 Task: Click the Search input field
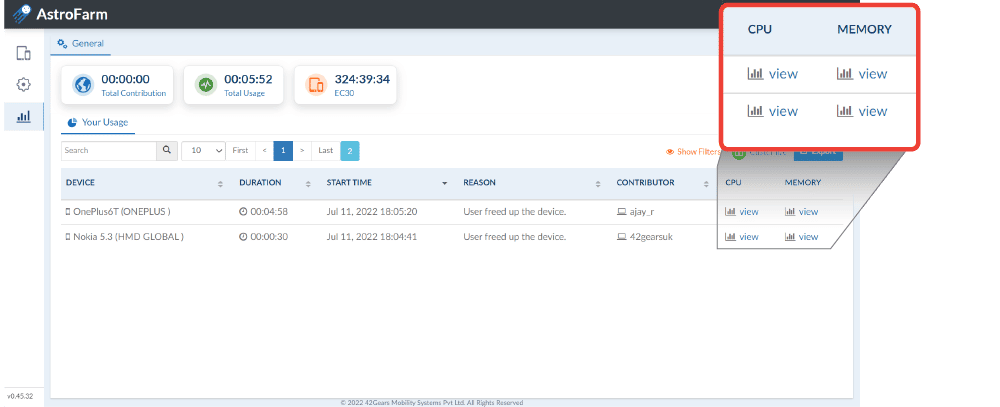[x=108, y=150]
